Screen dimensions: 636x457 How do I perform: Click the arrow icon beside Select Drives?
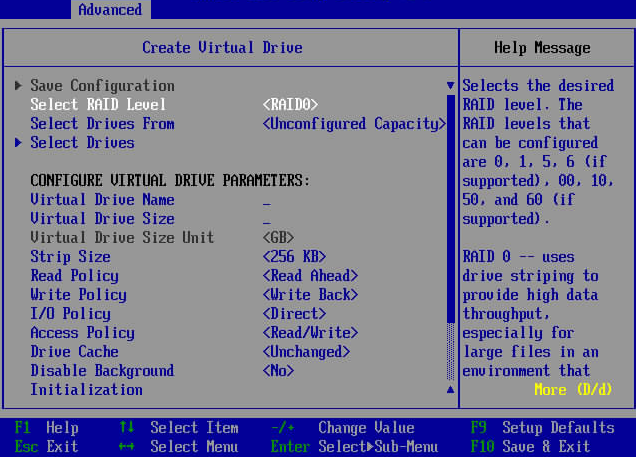click(18, 143)
